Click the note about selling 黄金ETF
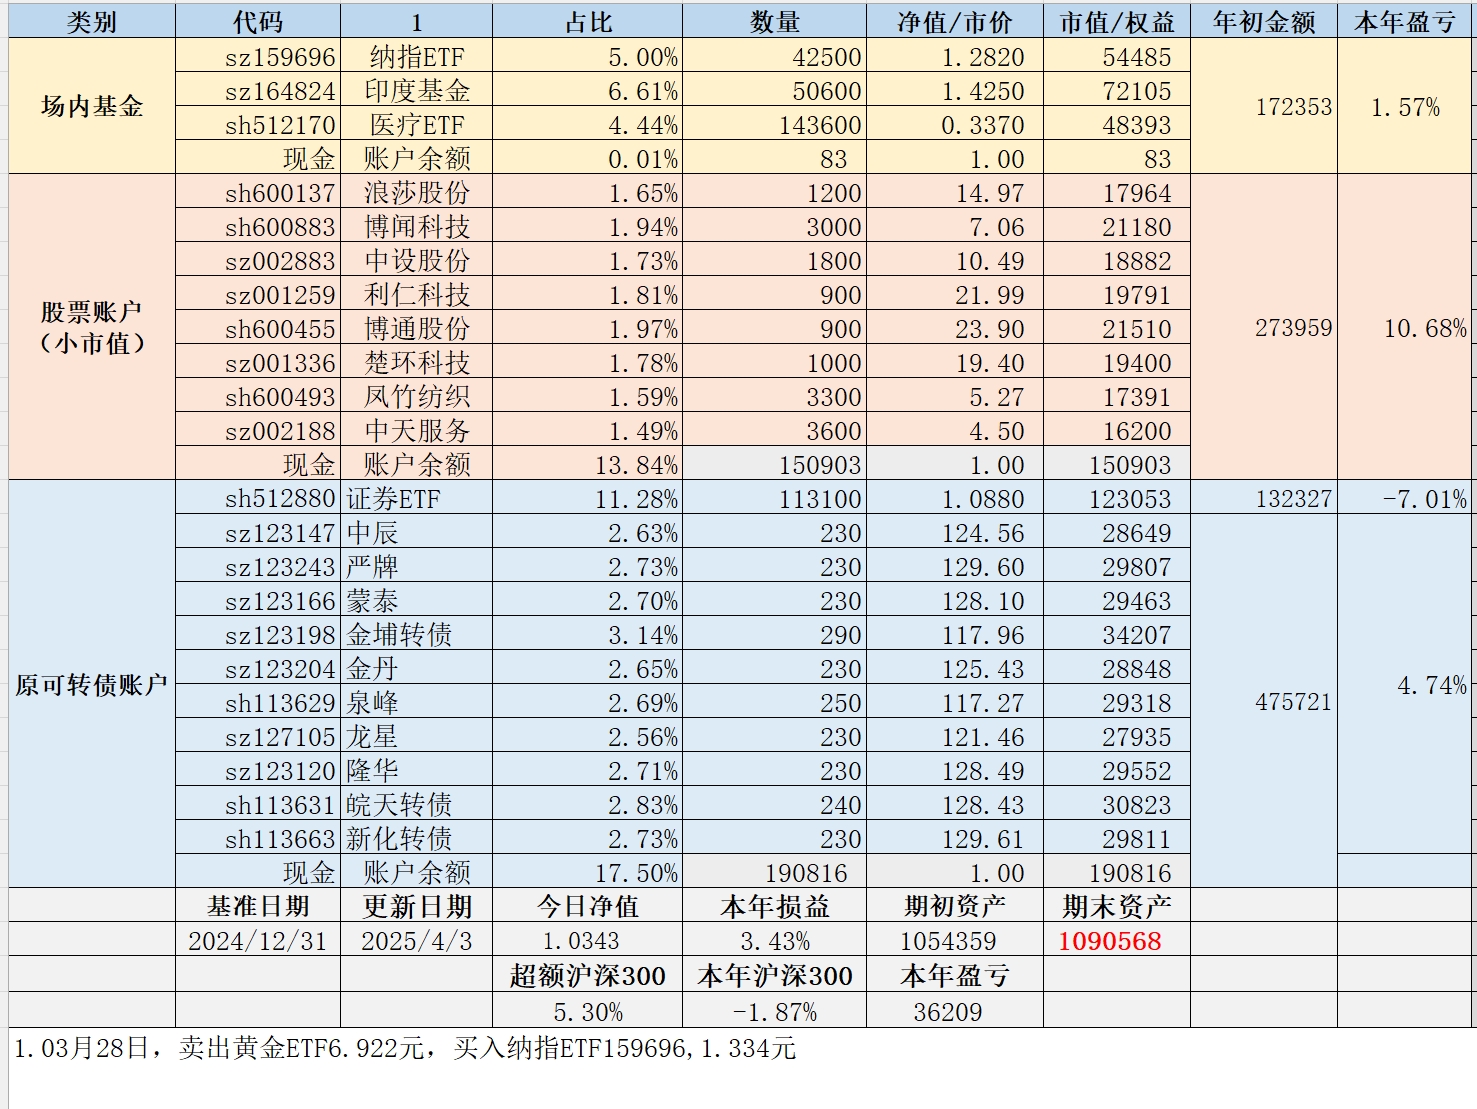The width and height of the screenshot is (1477, 1109). click(405, 1048)
